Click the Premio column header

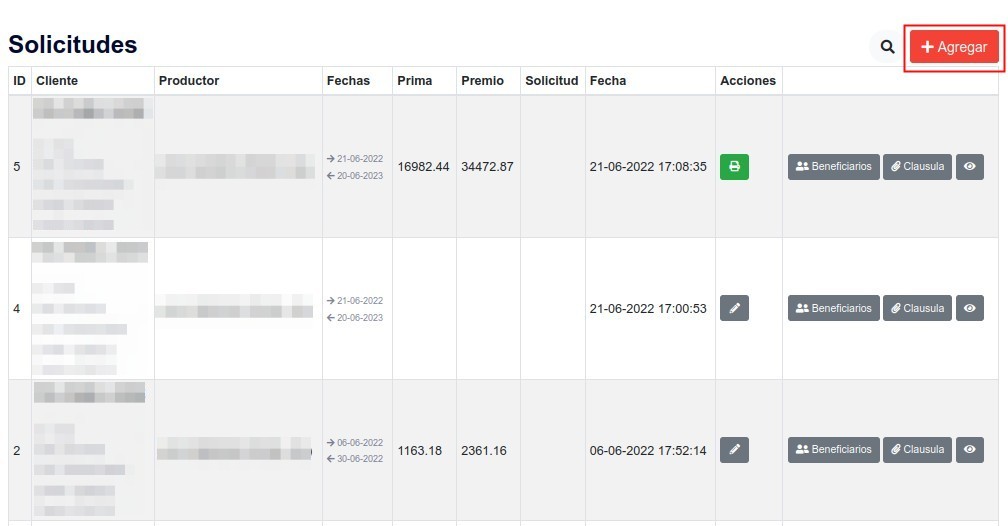[482, 81]
